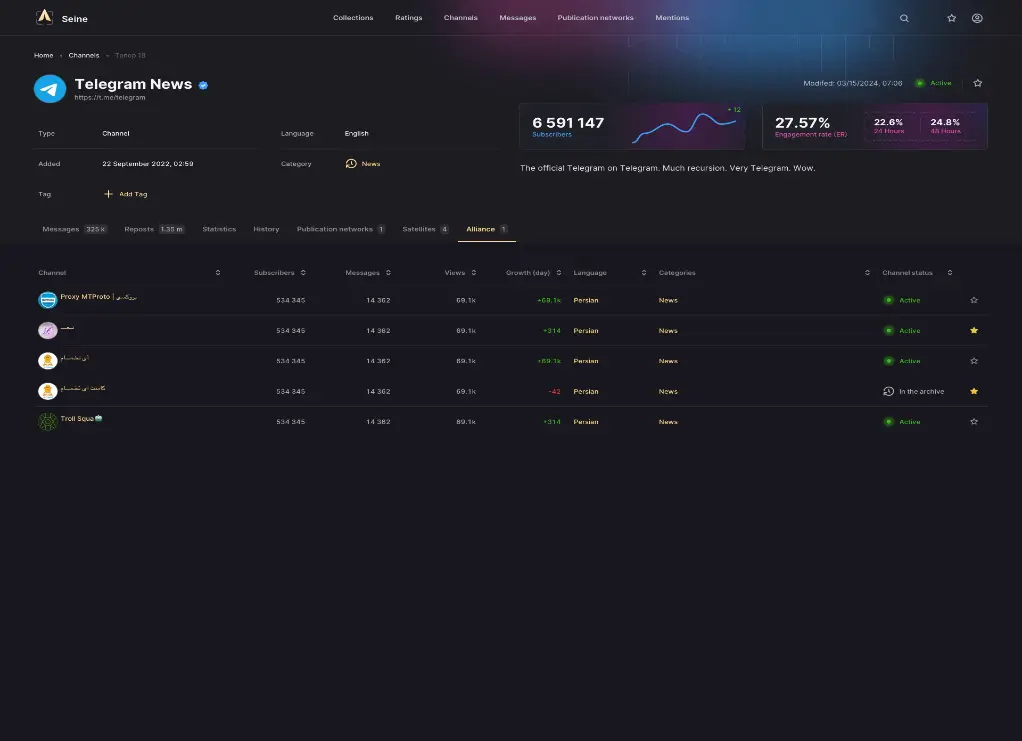Viewport: 1022px width, 741px height.
Task: Sort by Views column arrows
Action: pos(474,272)
